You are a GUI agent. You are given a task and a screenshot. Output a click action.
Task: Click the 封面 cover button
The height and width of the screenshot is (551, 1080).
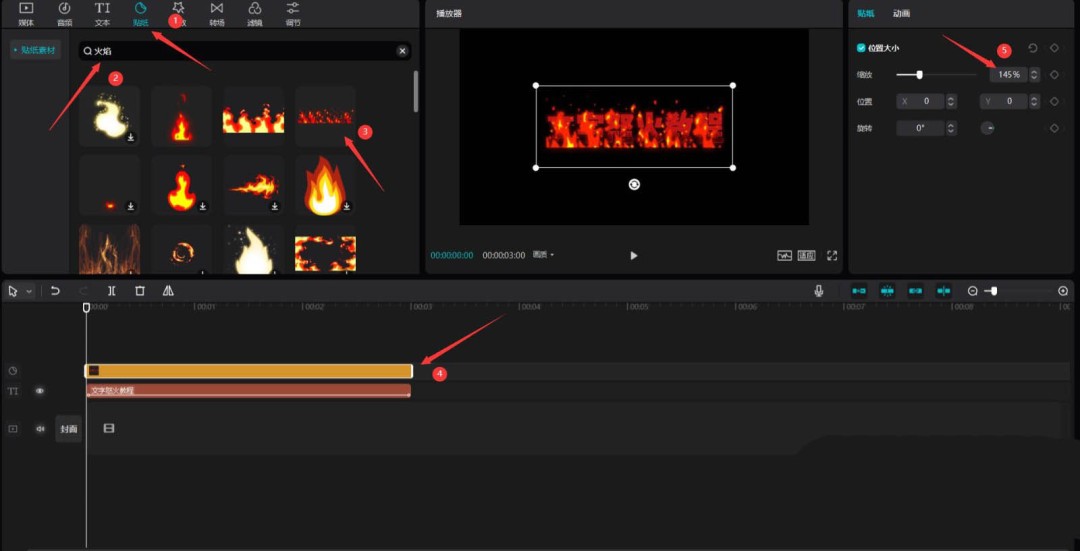pos(68,429)
